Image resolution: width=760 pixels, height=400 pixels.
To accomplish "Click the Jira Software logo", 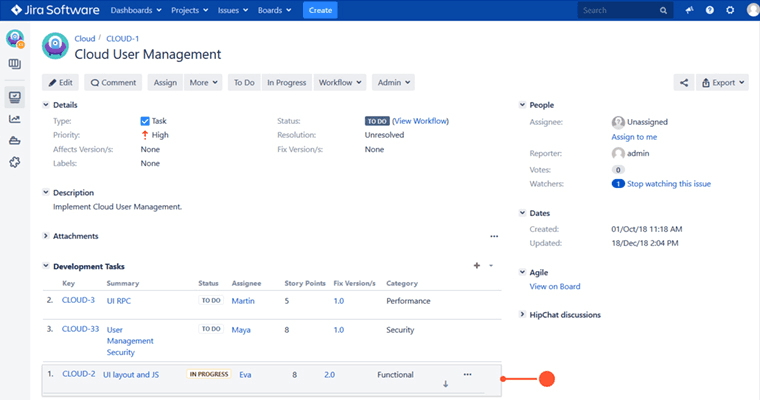I will click(55, 10).
